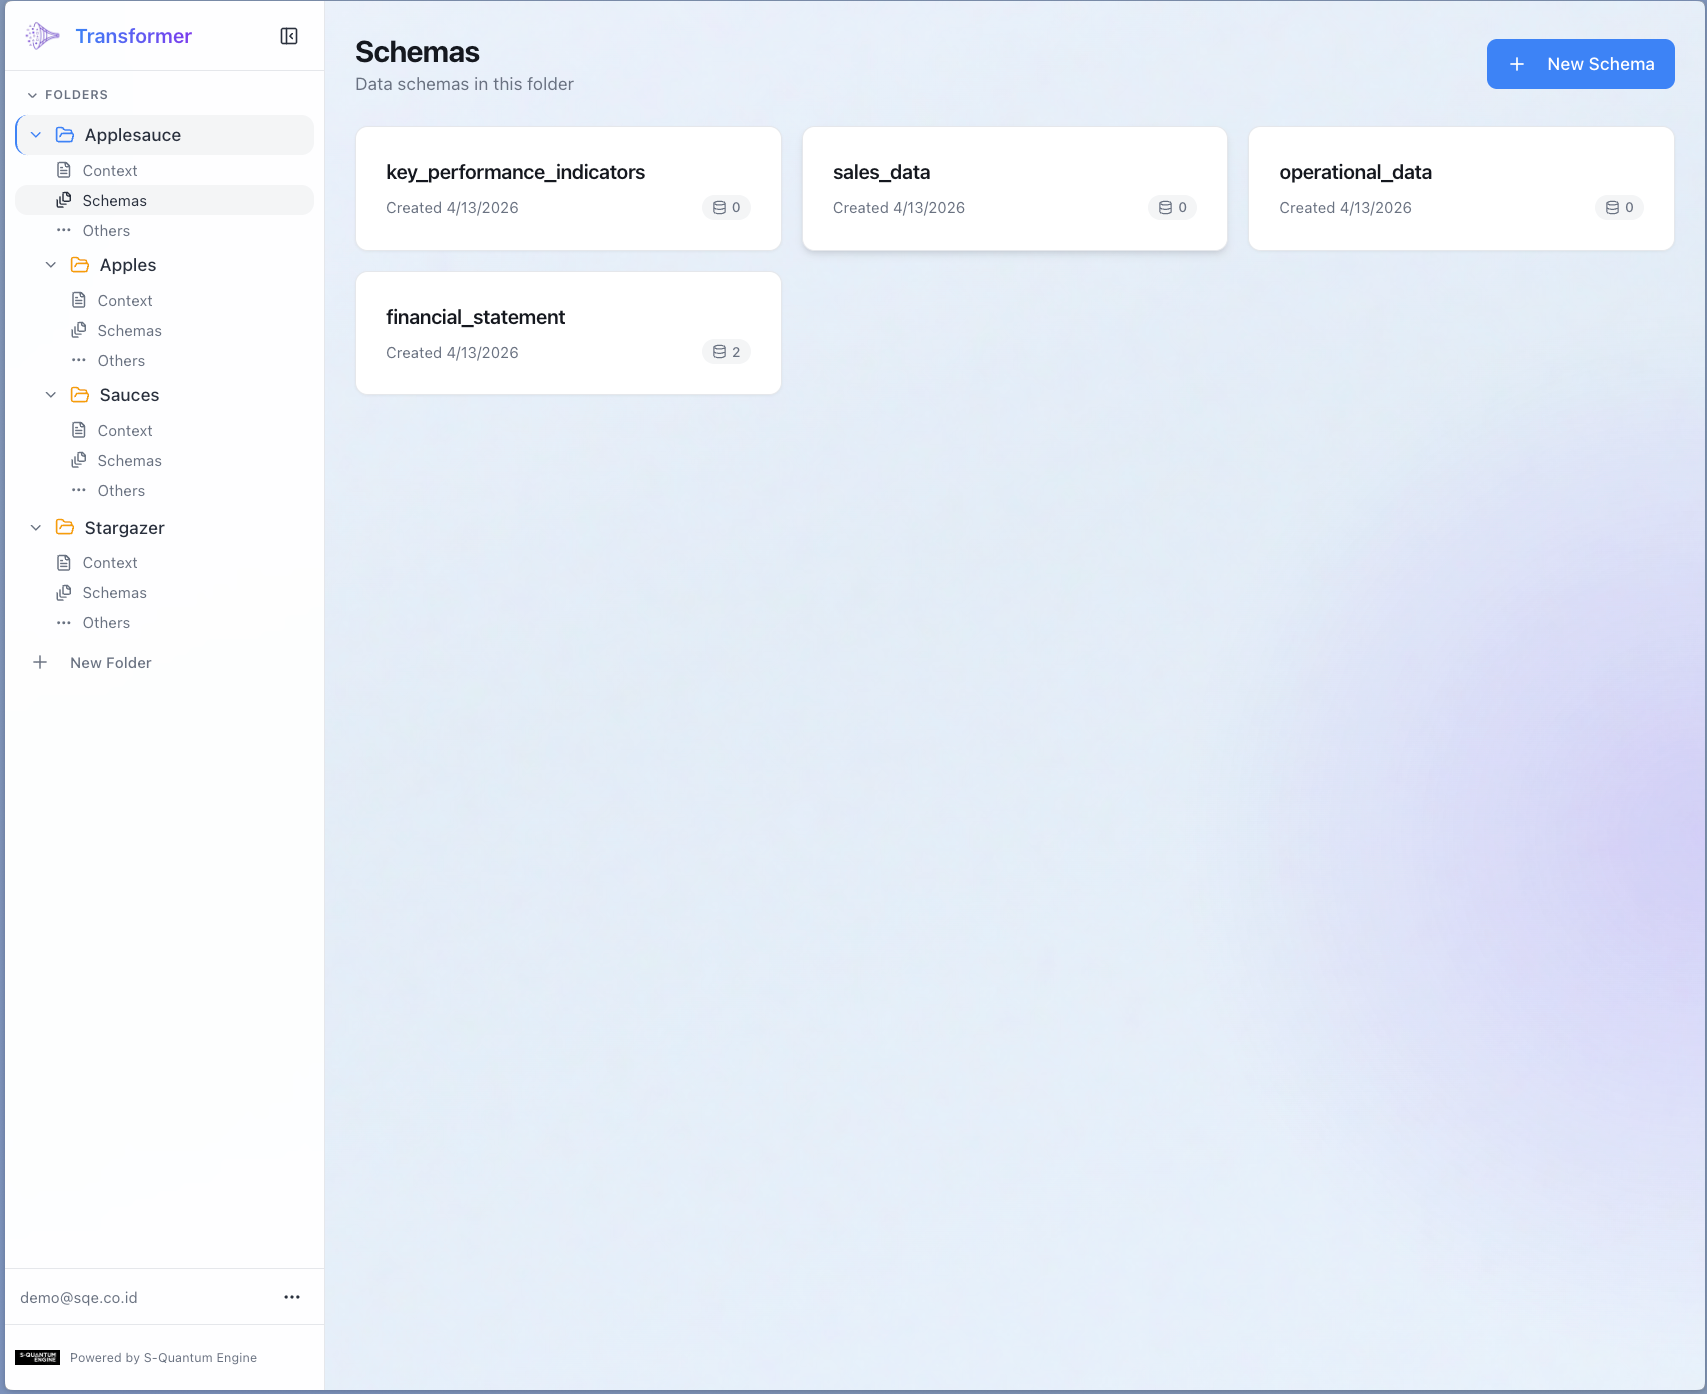
Task: Click the Transformer logo icon
Action: pos(42,36)
